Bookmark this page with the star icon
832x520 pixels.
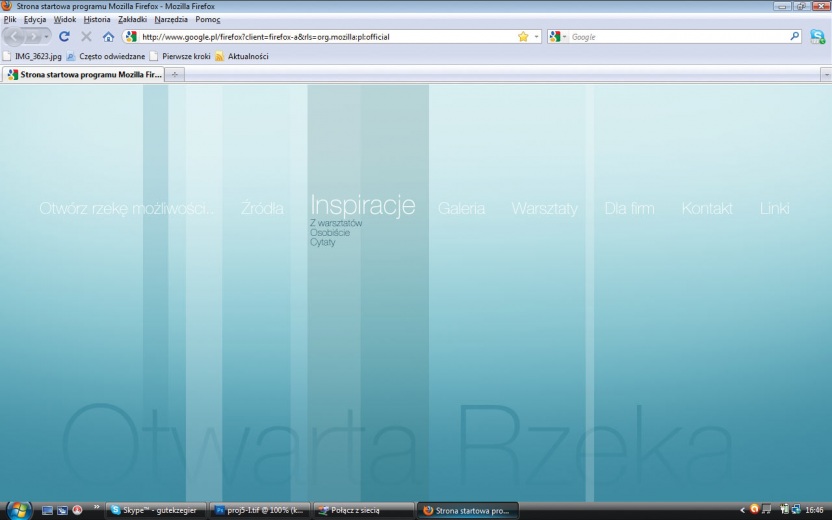523,37
